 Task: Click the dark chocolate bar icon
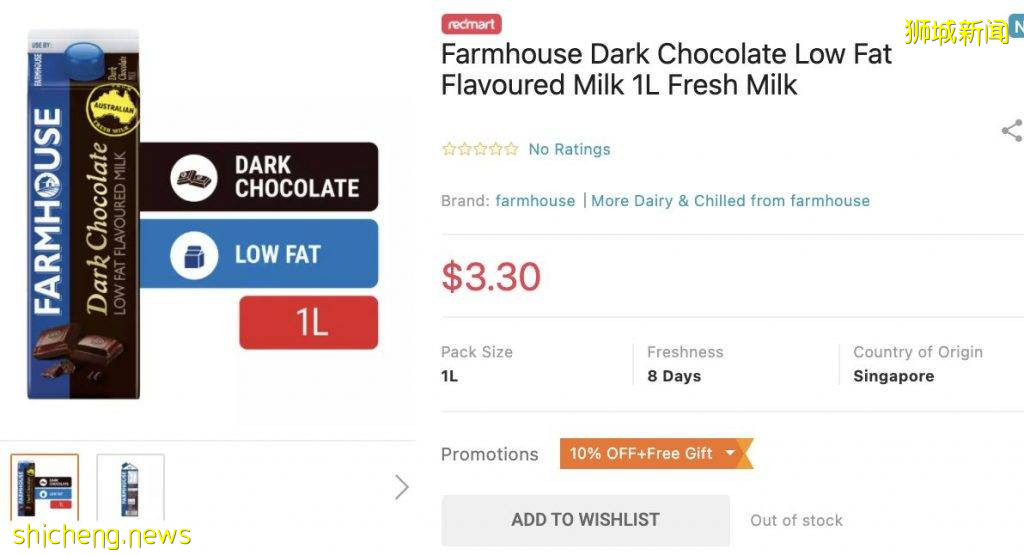pyautogui.click(x=194, y=177)
